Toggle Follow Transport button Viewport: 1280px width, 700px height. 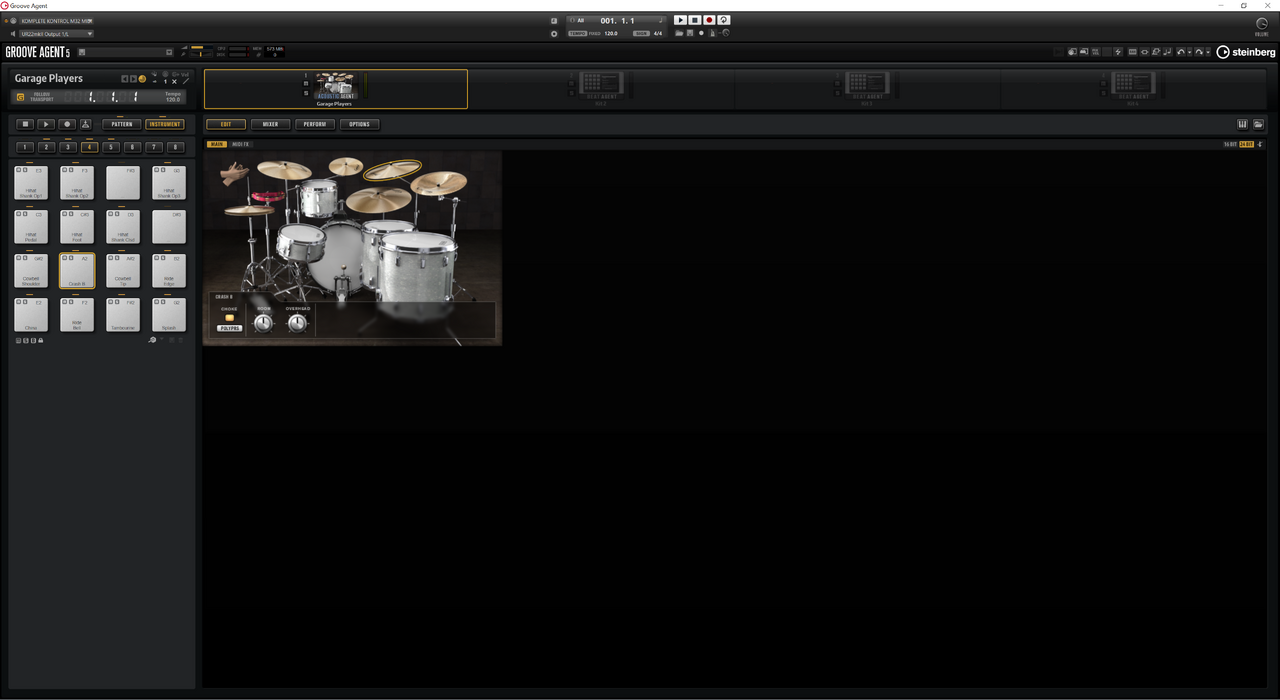pyautogui.click(x=20, y=97)
